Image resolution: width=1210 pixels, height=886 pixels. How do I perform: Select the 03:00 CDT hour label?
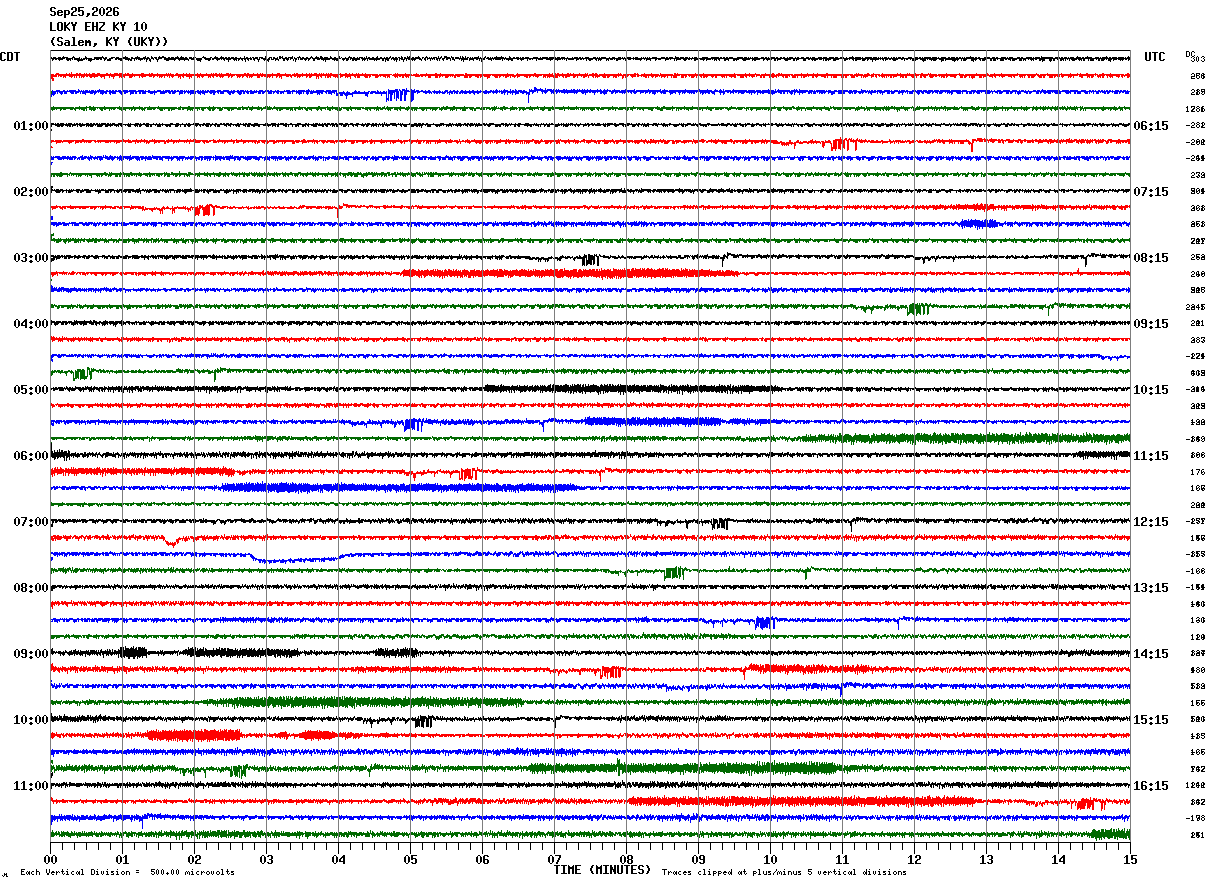click(31, 258)
